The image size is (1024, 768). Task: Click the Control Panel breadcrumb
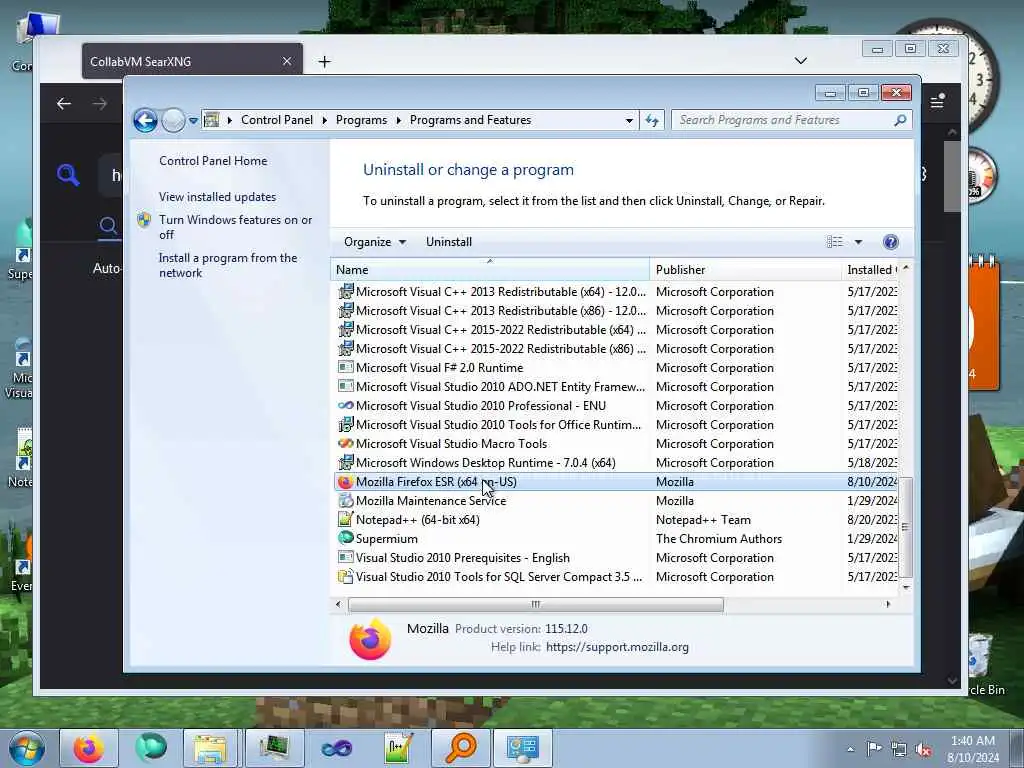(277, 120)
